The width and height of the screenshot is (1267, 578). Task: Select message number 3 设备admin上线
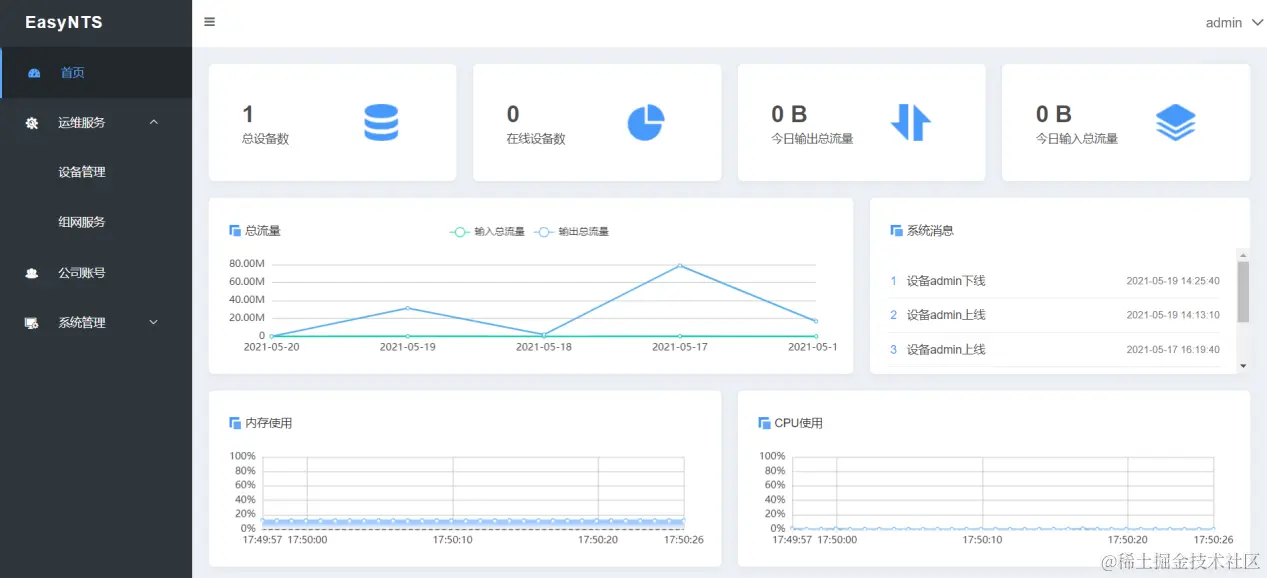[x=946, y=350]
